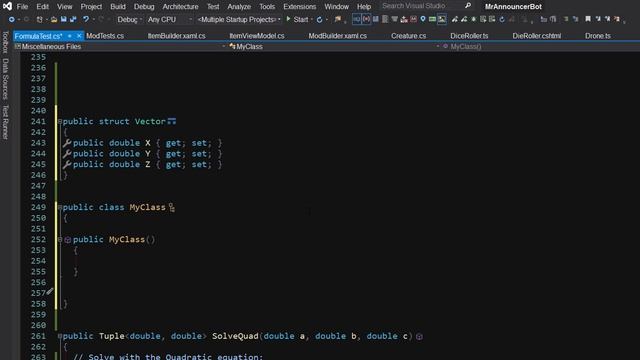Open the Data Sources side panel
This screenshot has width=640, height=360.
[5, 79]
